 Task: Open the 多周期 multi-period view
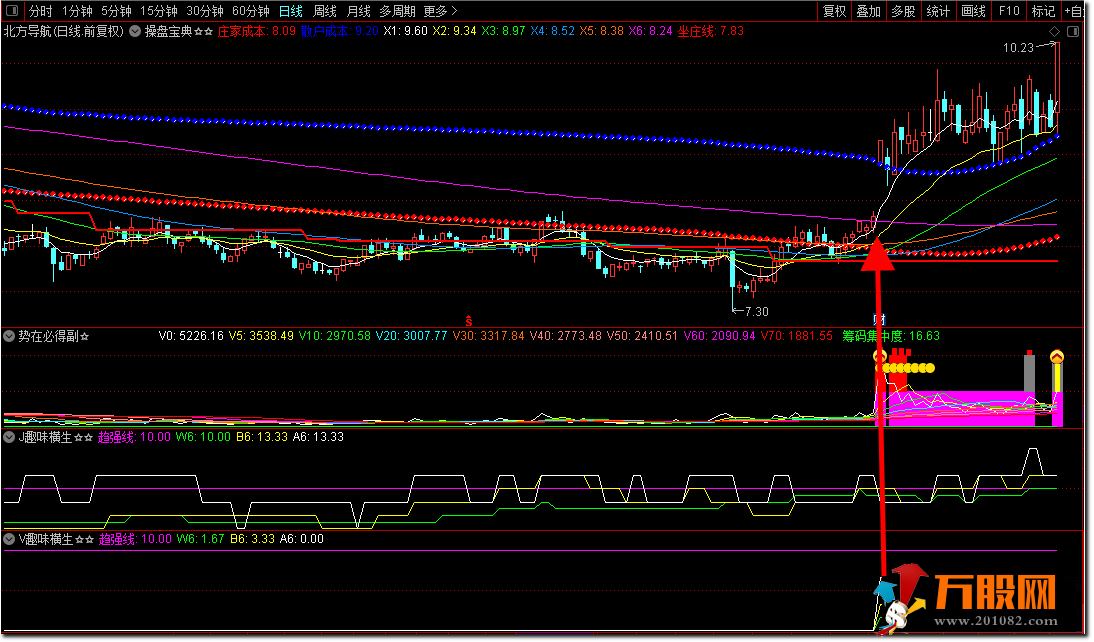click(397, 11)
